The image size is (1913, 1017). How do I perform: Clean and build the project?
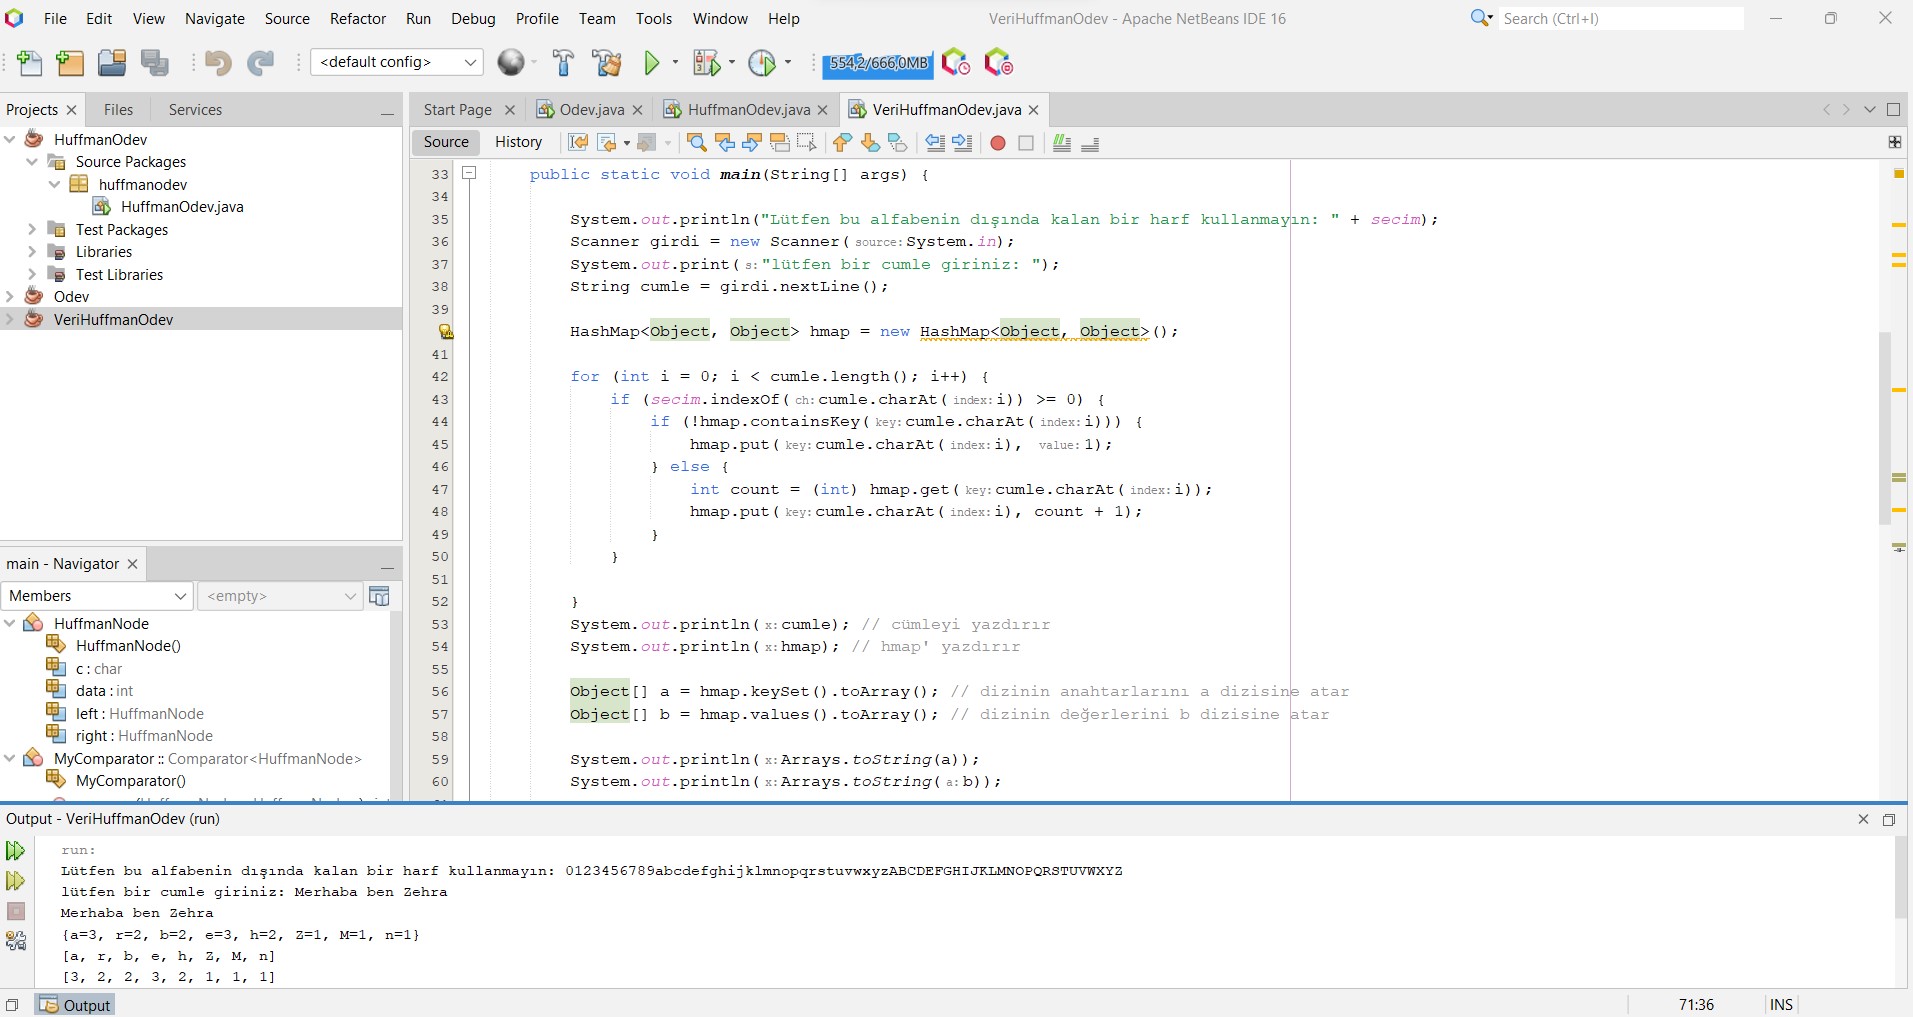pyautogui.click(x=607, y=62)
